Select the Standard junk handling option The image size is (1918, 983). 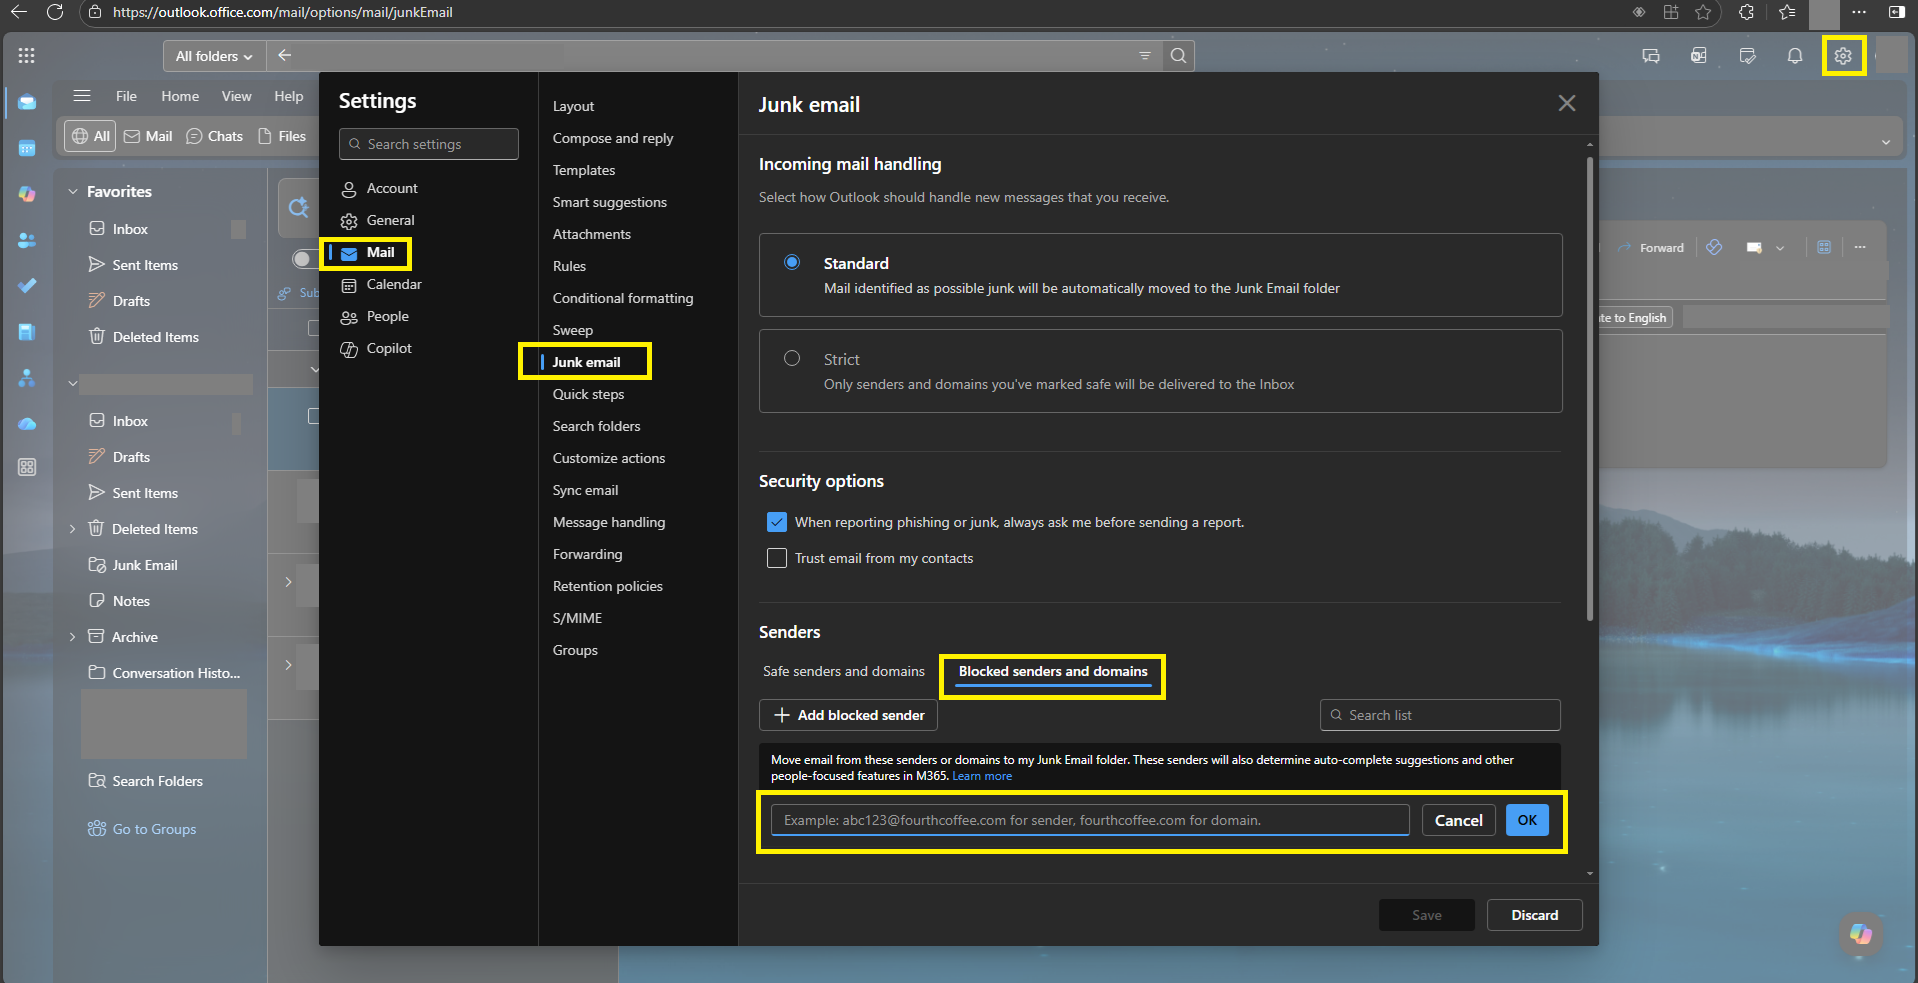pyautogui.click(x=792, y=262)
